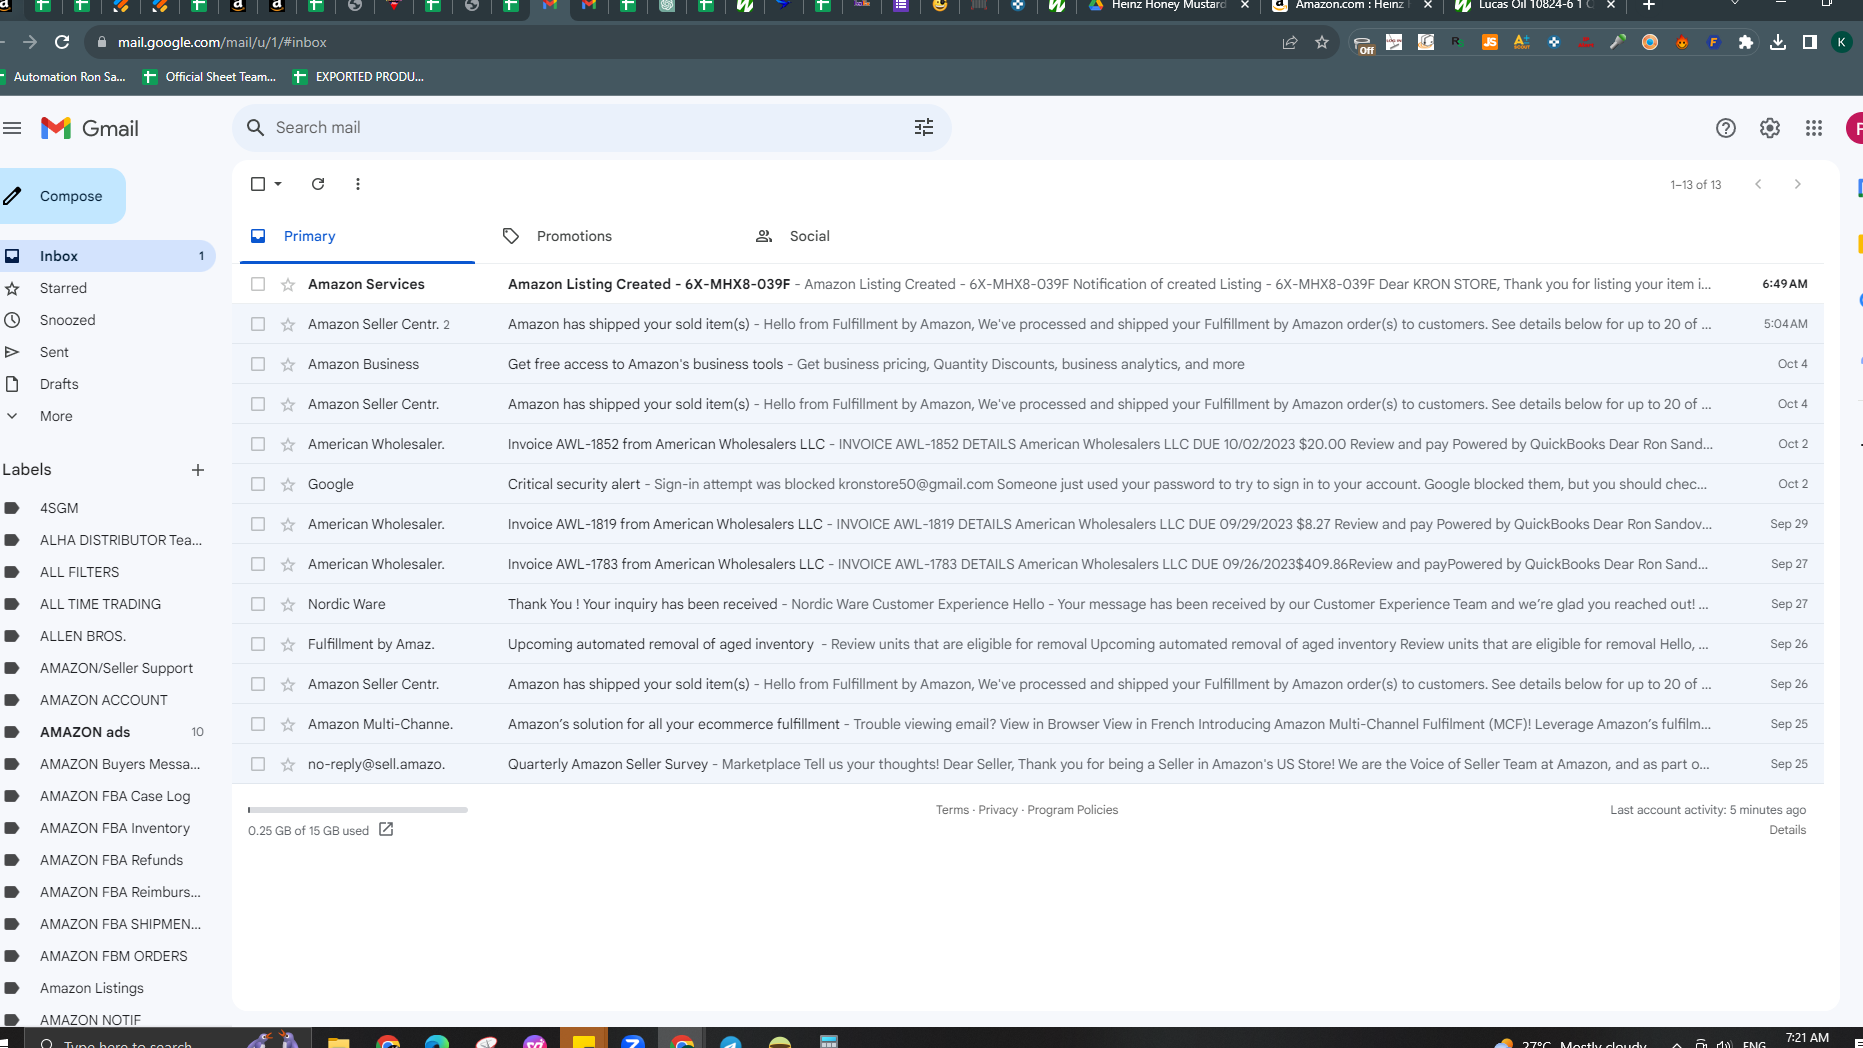Select the Amazon Business email checkbox

[258, 364]
